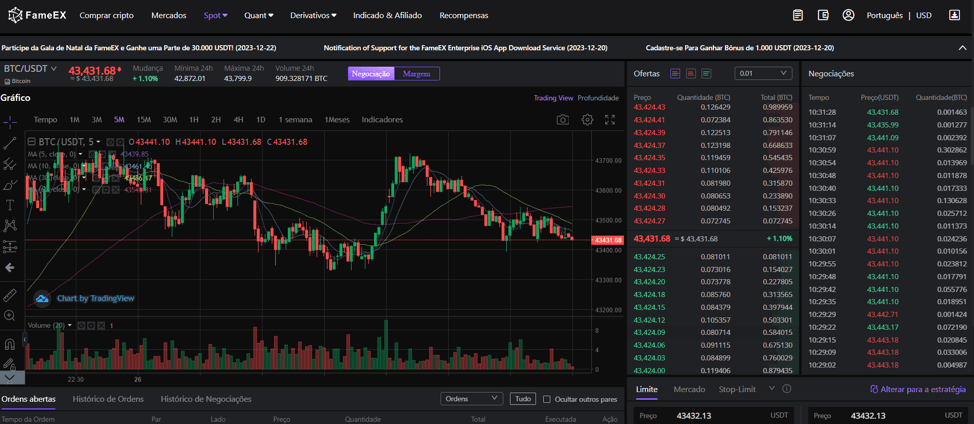Open the user account profile icon

pyautogui.click(x=848, y=16)
